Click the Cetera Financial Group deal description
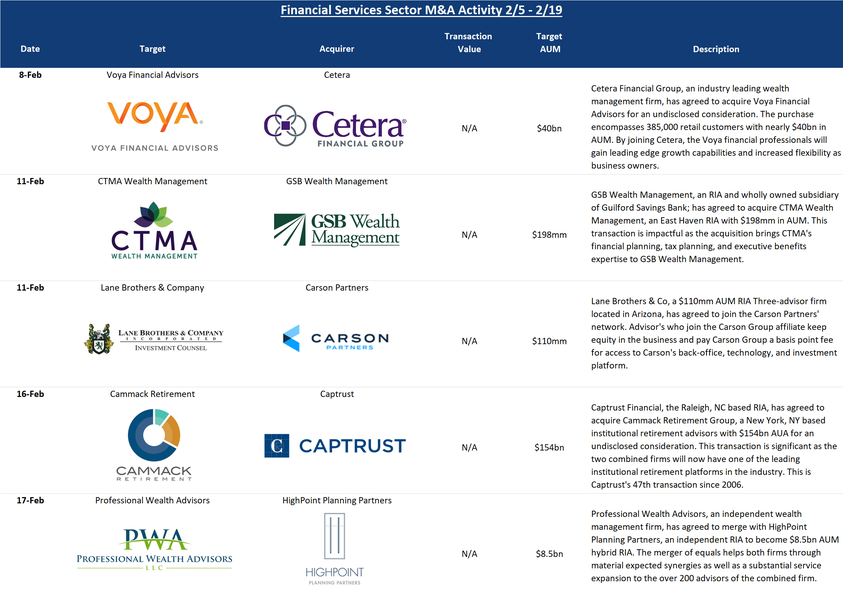 tap(716, 127)
